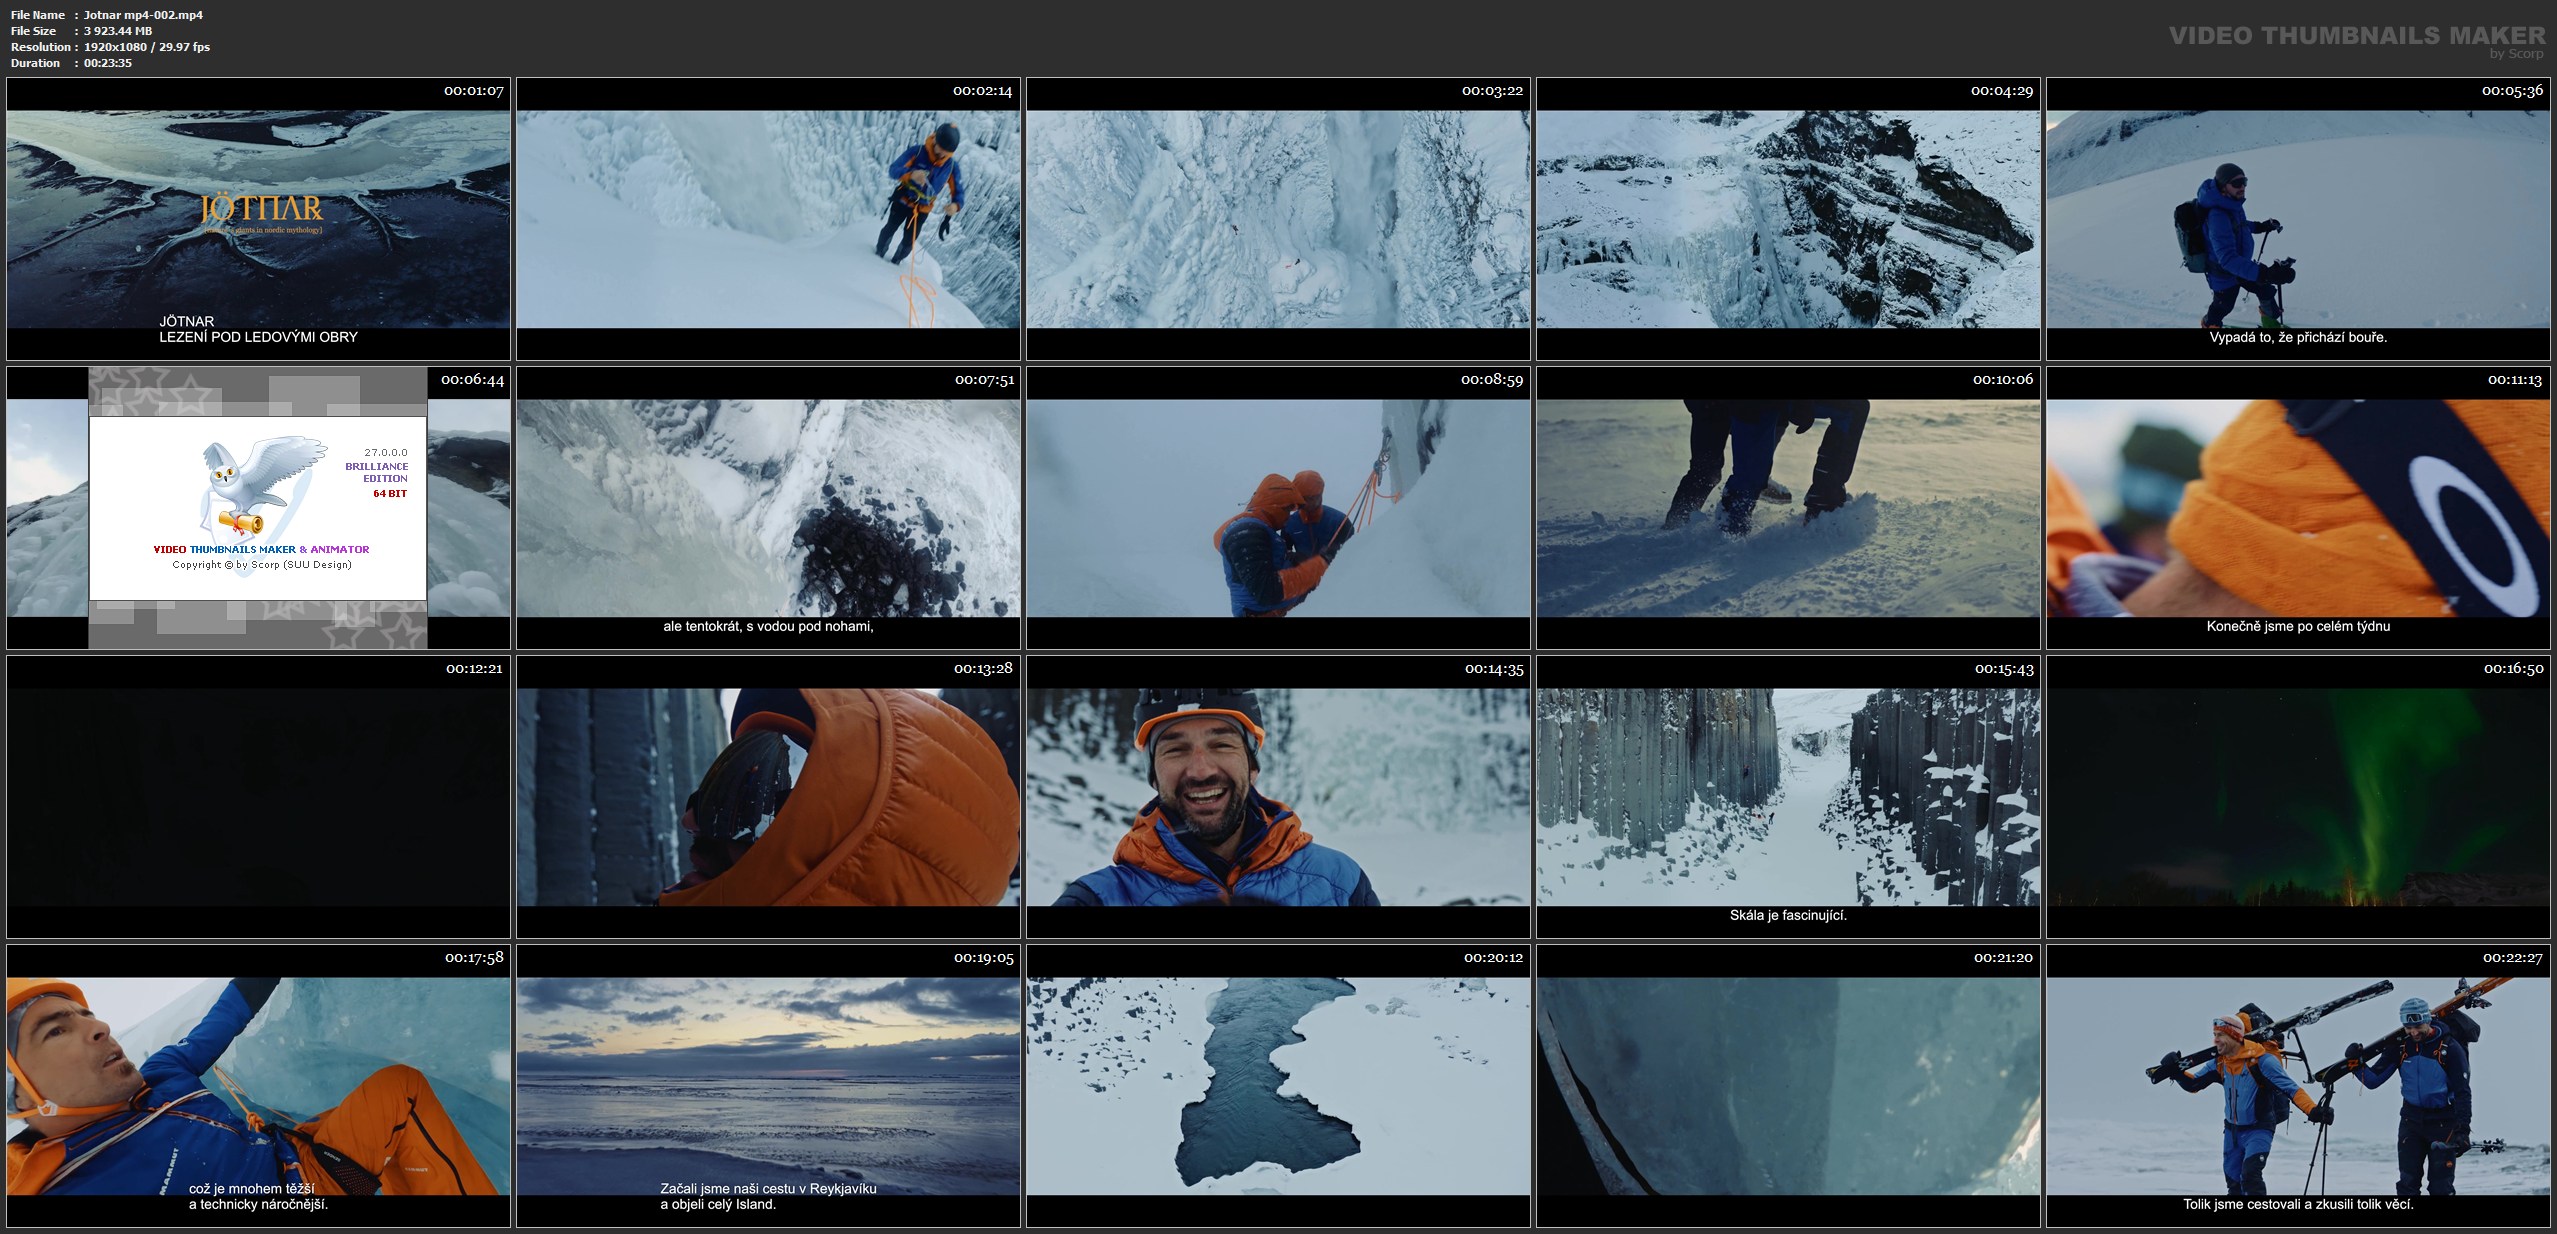The image size is (2557, 1234).
Task: Select the thumbnail timestamped 00:02:14
Action: tap(768, 218)
